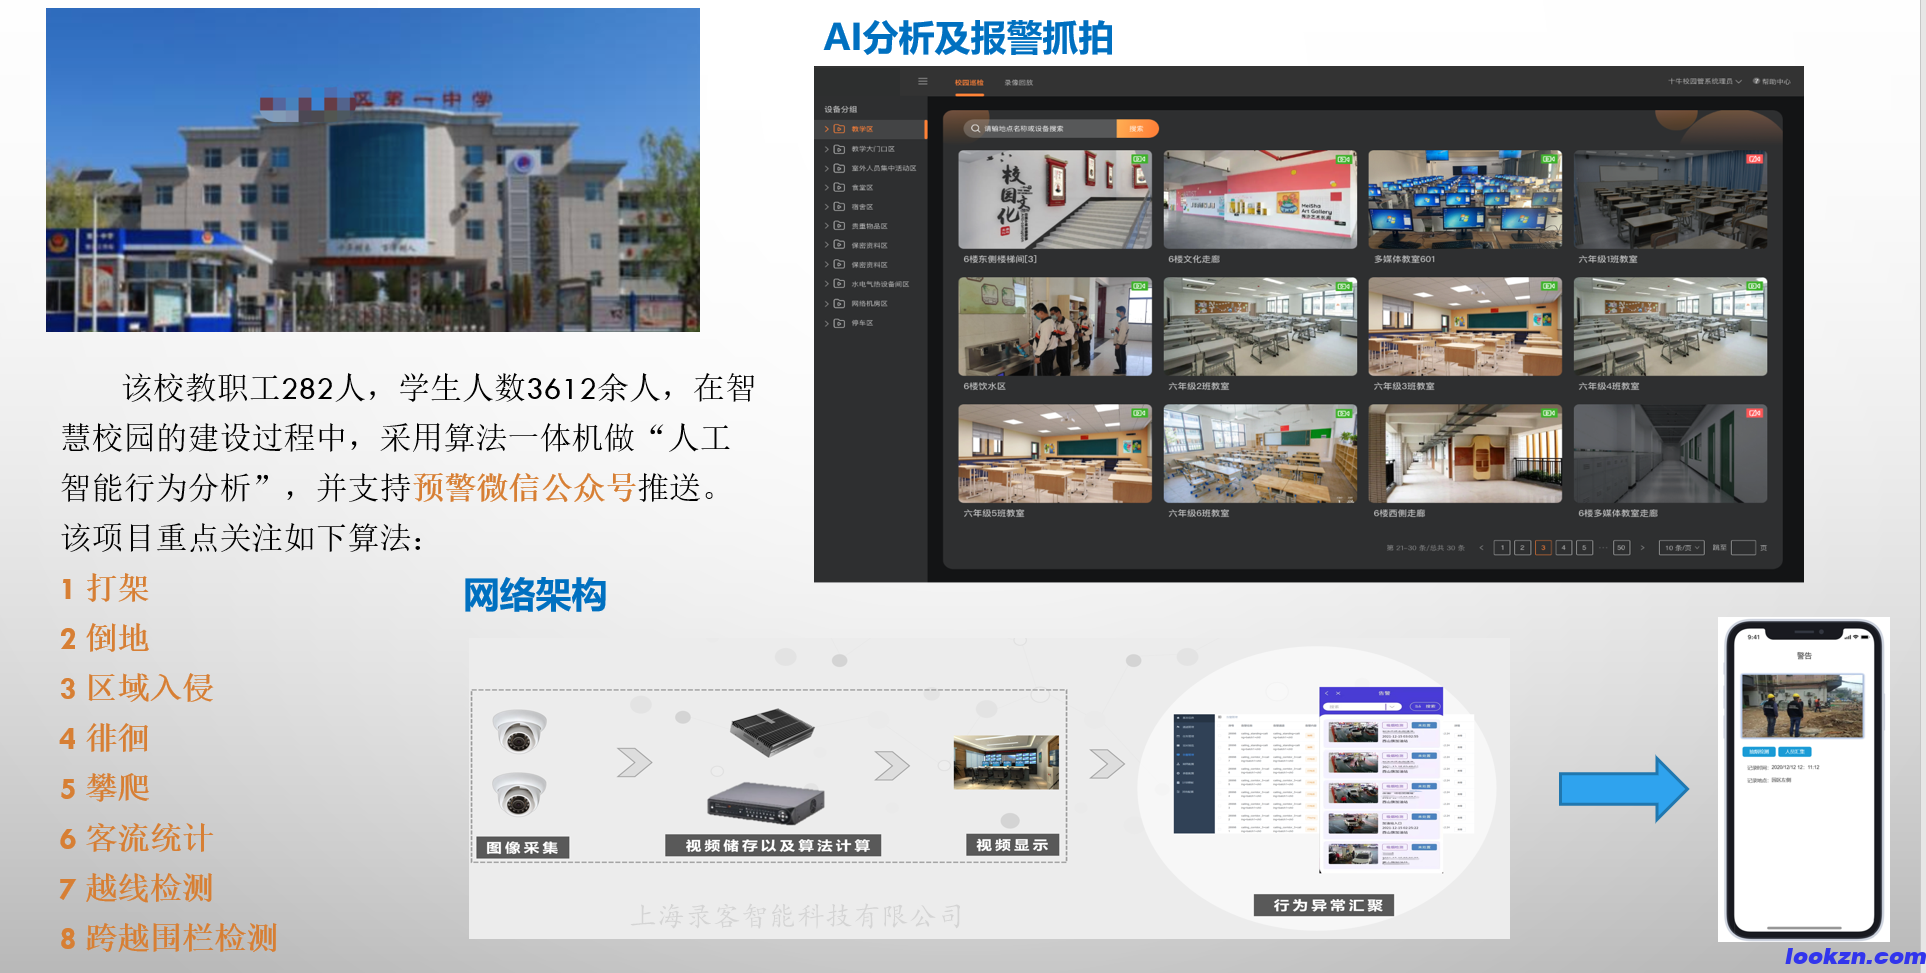The width and height of the screenshot is (1926, 973).
Task: Click the folder icon next to 教学区
Action: click(839, 130)
